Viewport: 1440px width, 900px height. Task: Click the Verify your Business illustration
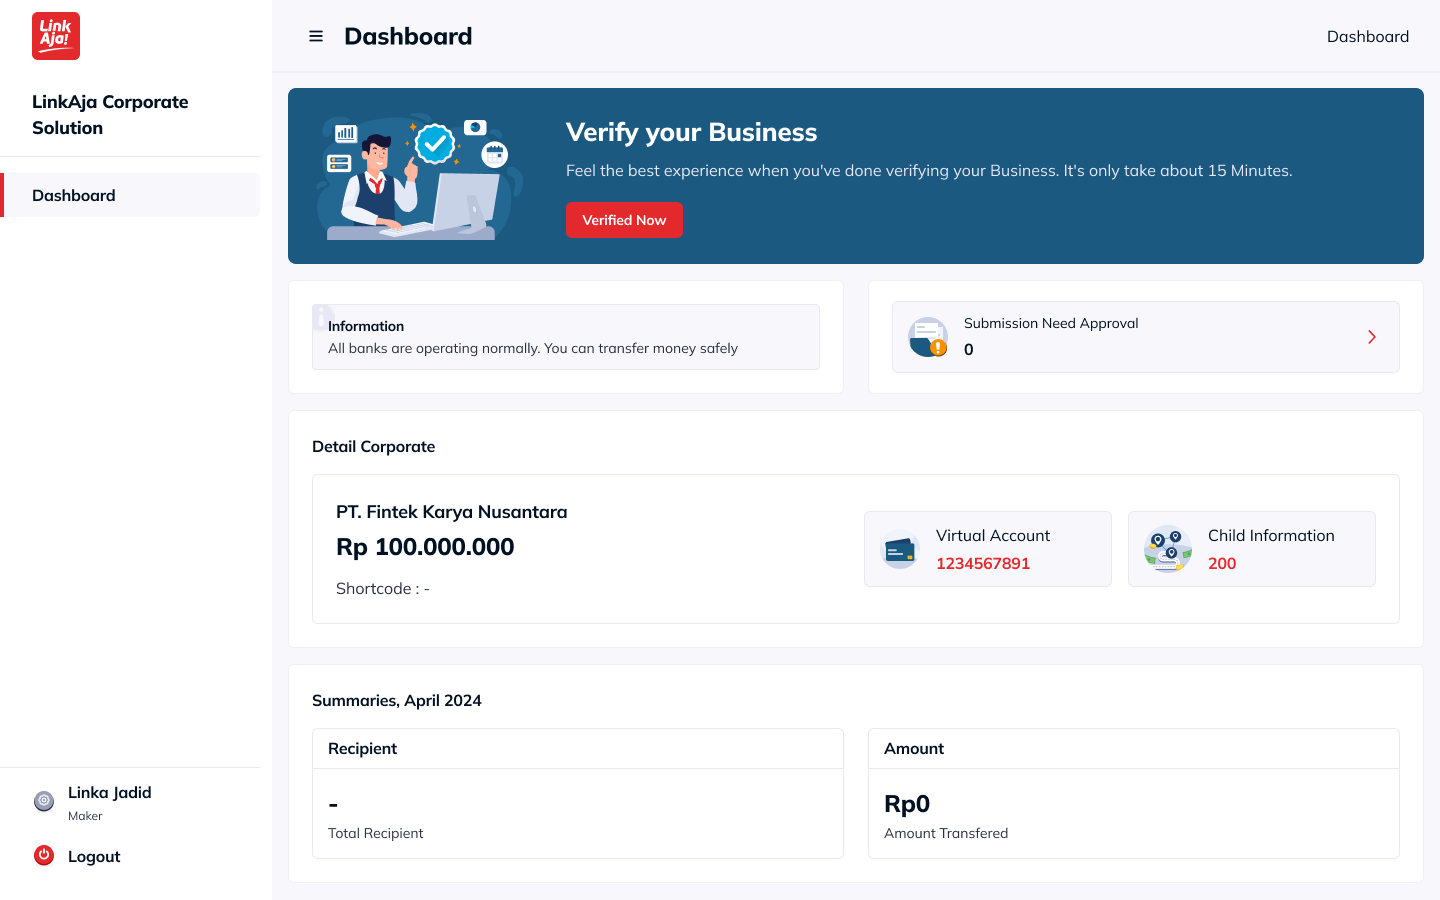coord(420,177)
